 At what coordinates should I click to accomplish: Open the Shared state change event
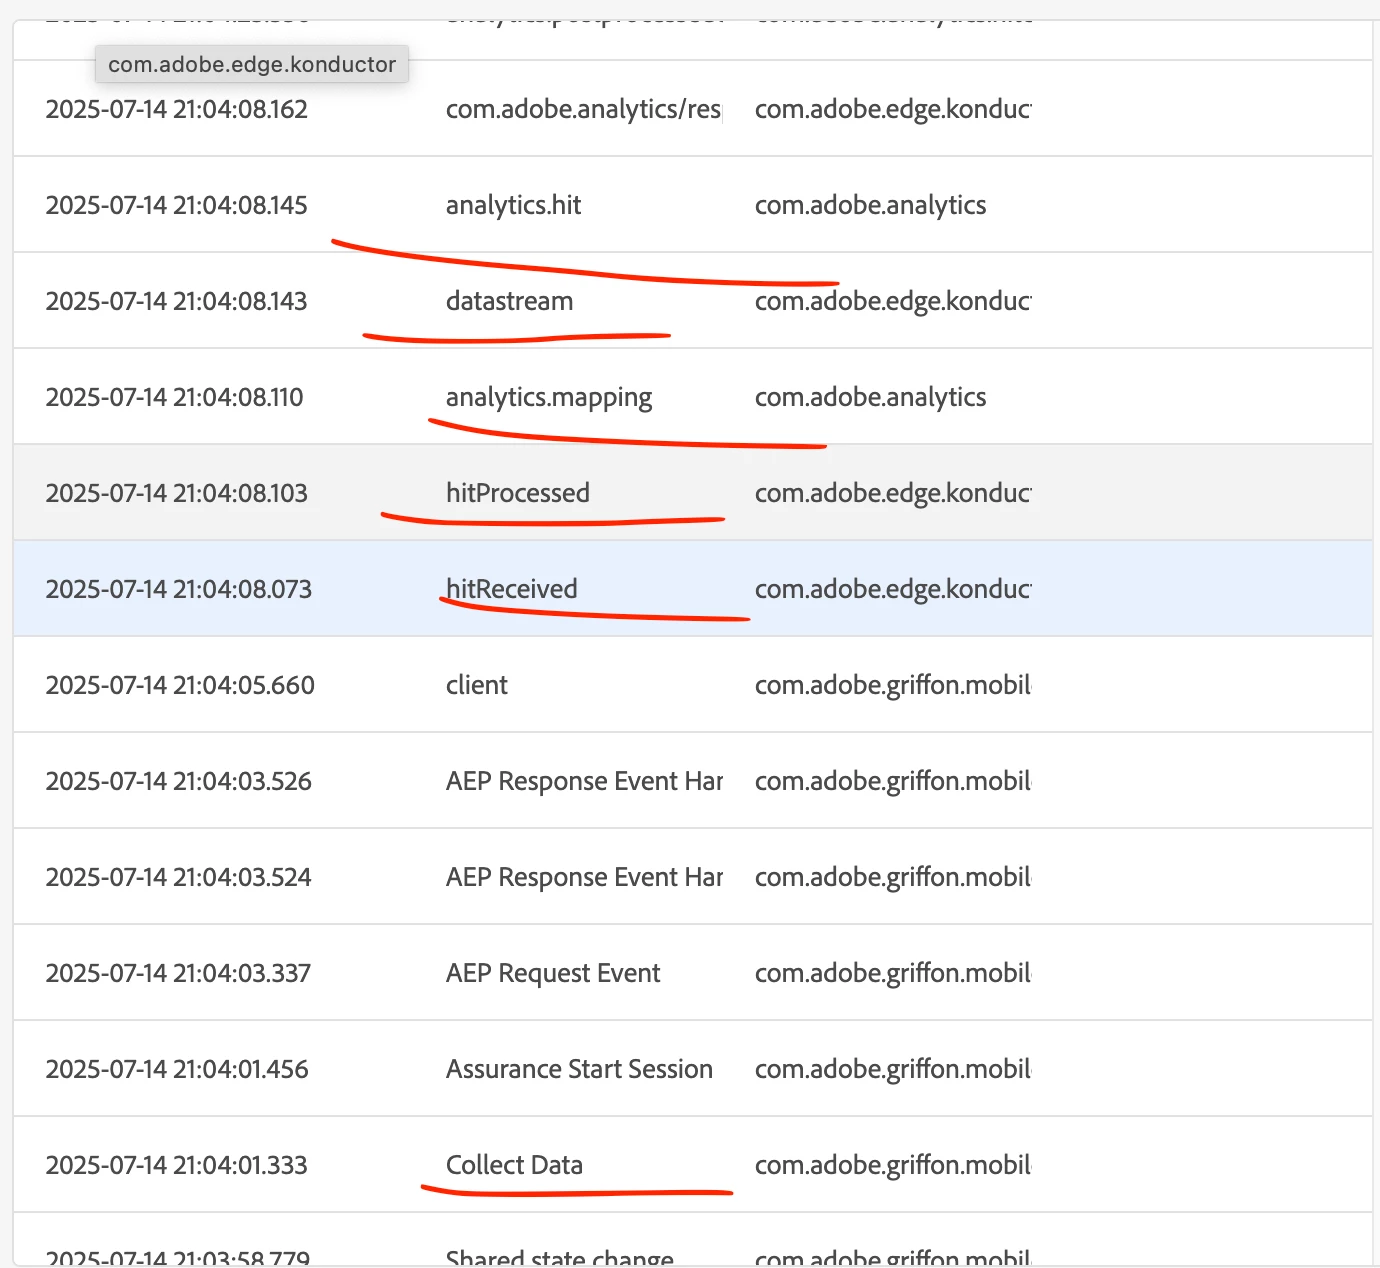(x=560, y=1258)
